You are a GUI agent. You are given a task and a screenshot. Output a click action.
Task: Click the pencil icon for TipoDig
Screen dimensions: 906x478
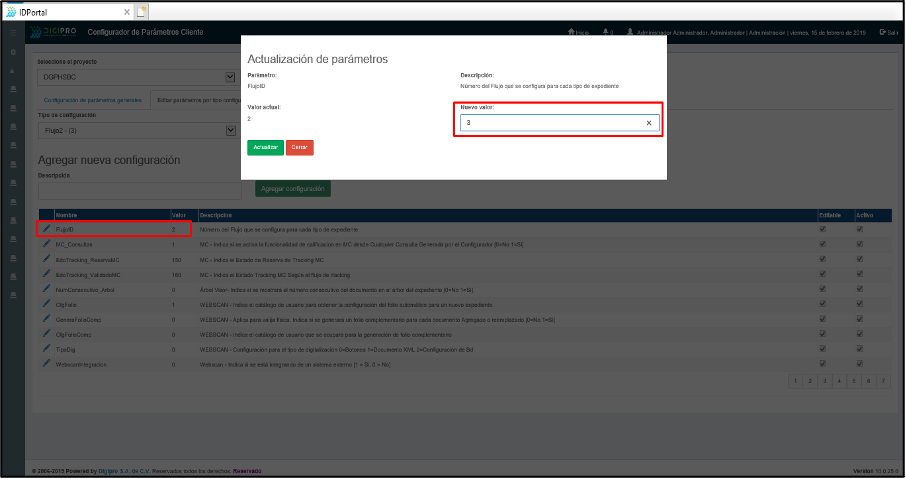pos(46,349)
